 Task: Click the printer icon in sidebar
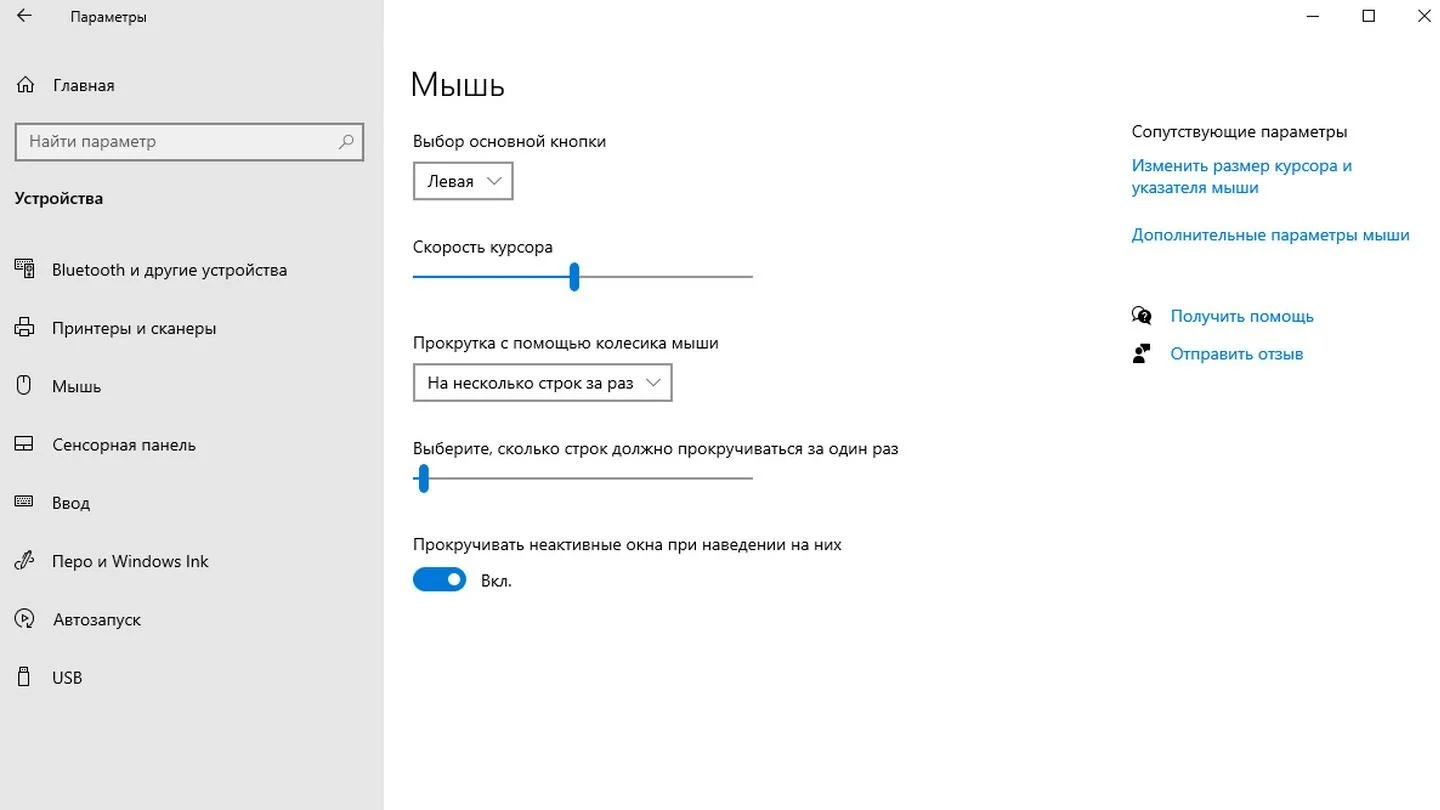point(25,328)
